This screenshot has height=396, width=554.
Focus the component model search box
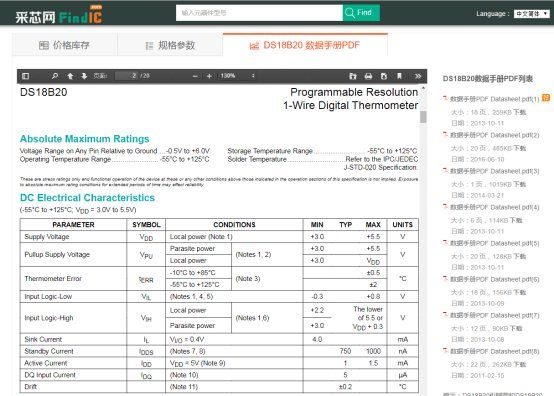pos(259,13)
